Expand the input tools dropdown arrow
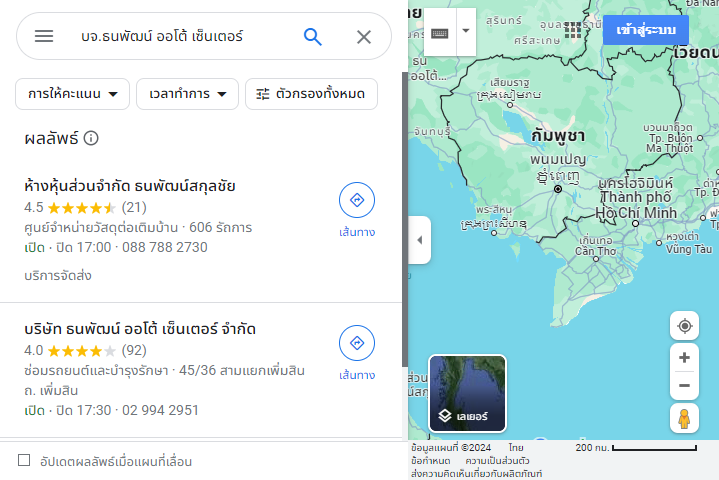The image size is (719, 480). pos(466,31)
